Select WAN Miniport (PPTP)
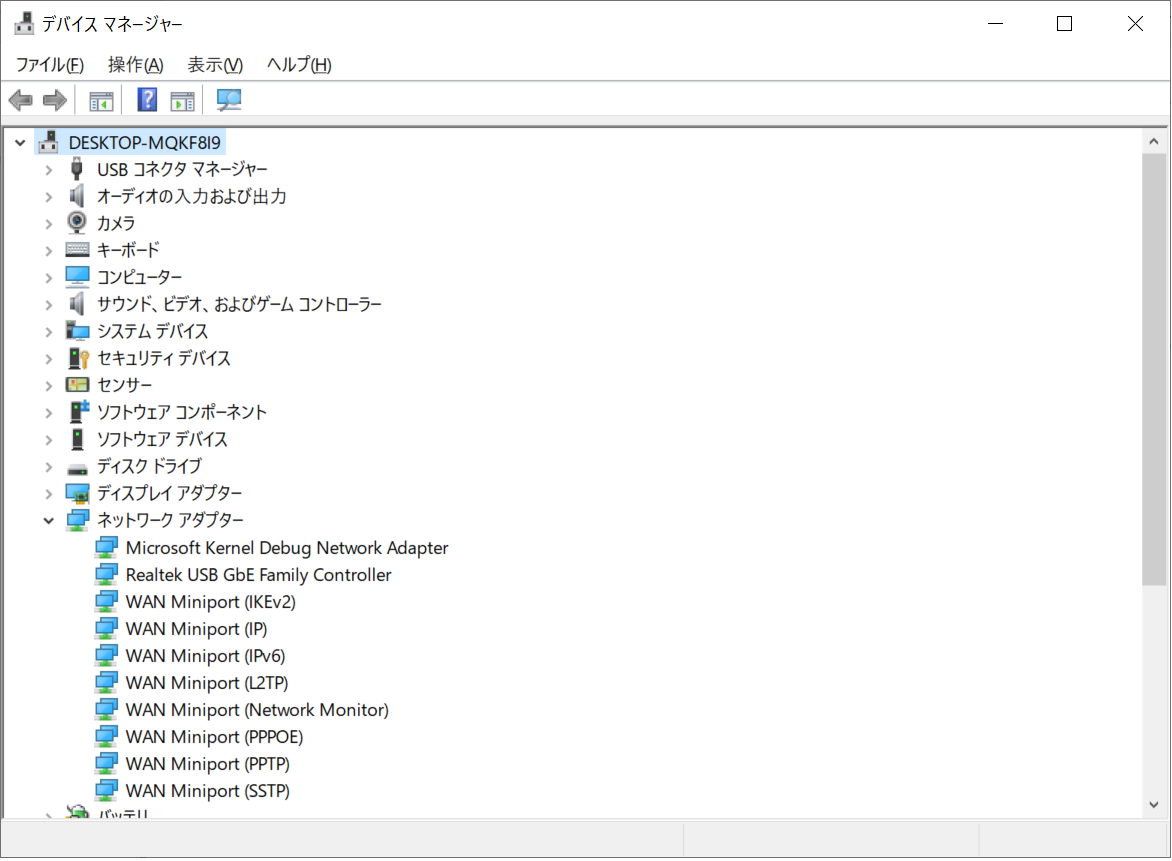The image size is (1172, 861). [208, 763]
